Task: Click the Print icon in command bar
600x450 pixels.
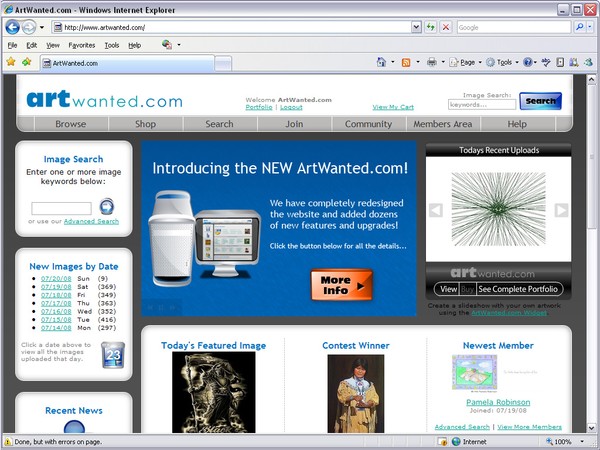Action: (x=432, y=62)
